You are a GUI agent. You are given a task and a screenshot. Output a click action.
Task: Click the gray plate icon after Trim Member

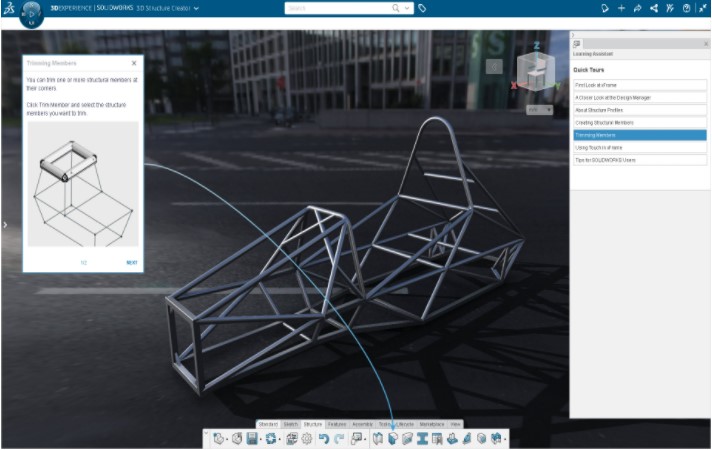point(408,439)
